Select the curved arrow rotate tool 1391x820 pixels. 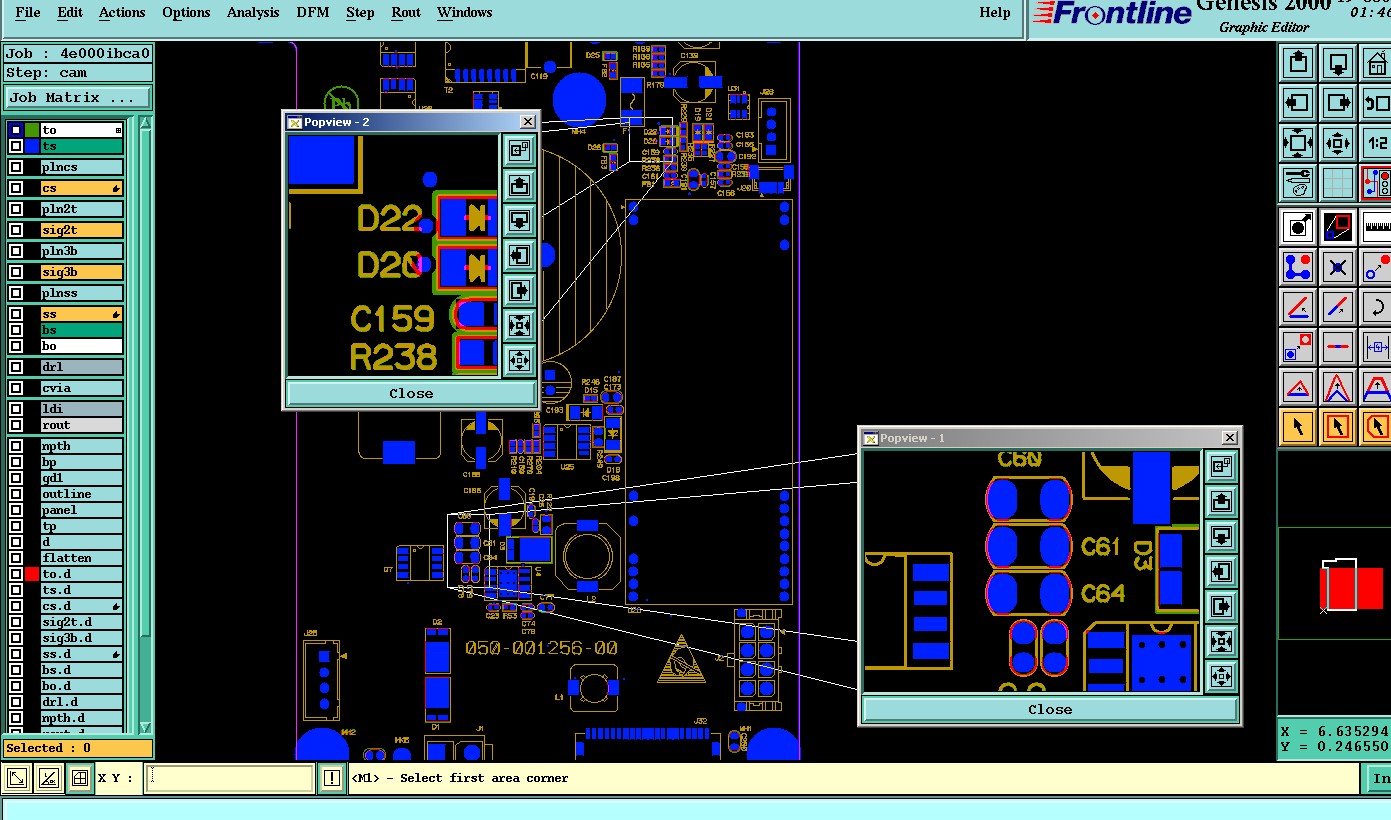(x=1377, y=307)
